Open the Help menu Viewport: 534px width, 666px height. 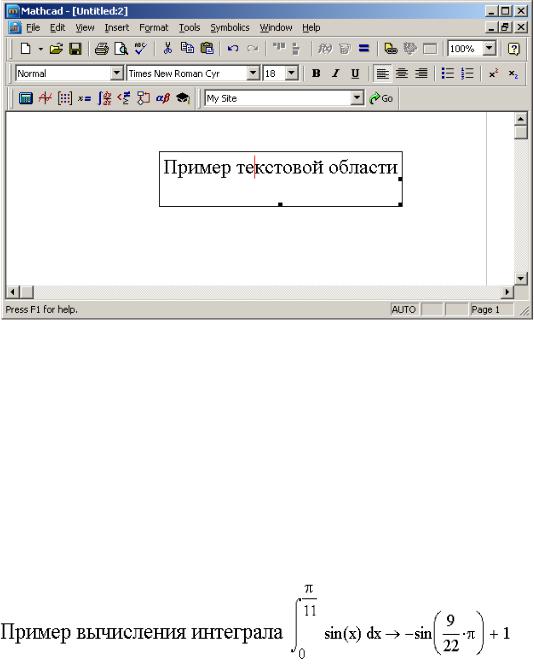[x=311, y=28]
